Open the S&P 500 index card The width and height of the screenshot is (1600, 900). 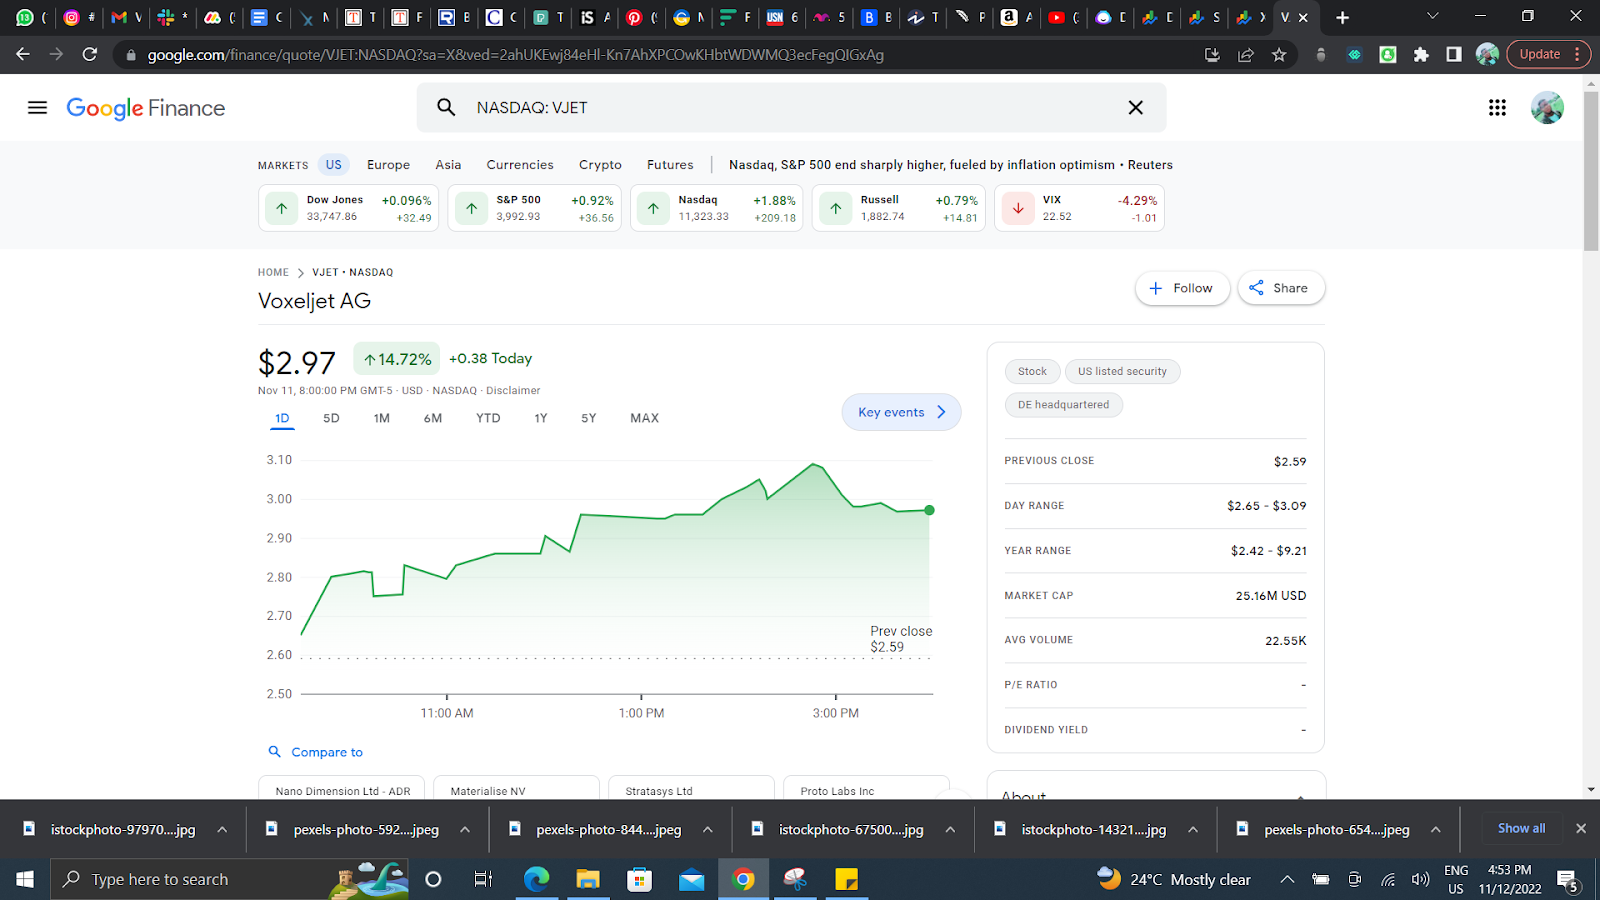pyautogui.click(x=534, y=208)
